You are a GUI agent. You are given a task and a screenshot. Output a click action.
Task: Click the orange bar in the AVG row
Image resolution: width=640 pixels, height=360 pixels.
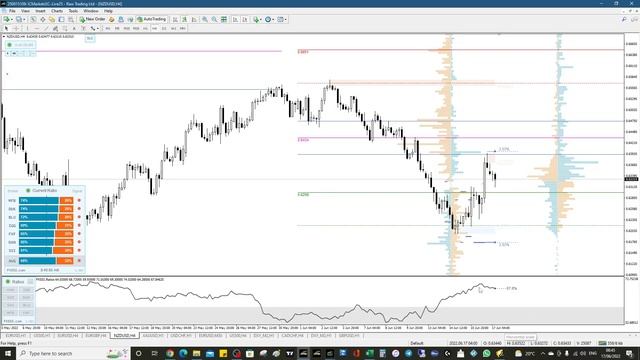[x=65, y=260]
